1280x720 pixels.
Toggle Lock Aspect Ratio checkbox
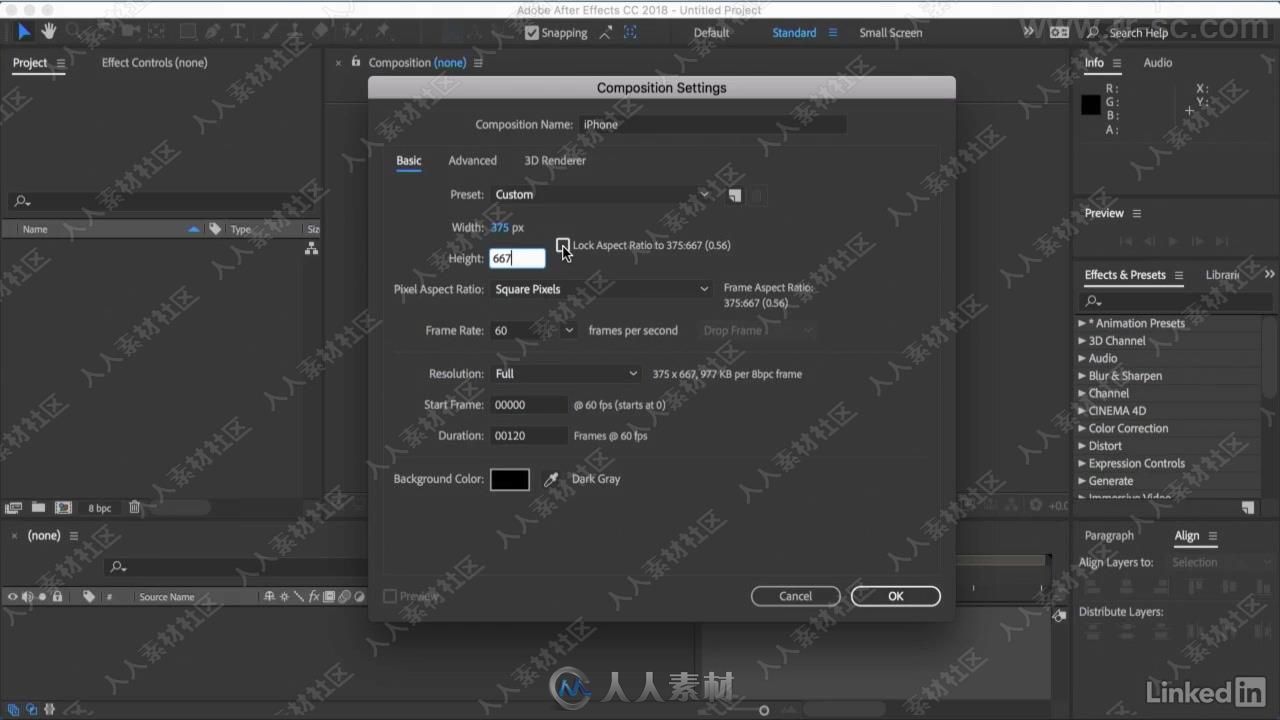pyautogui.click(x=563, y=245)
